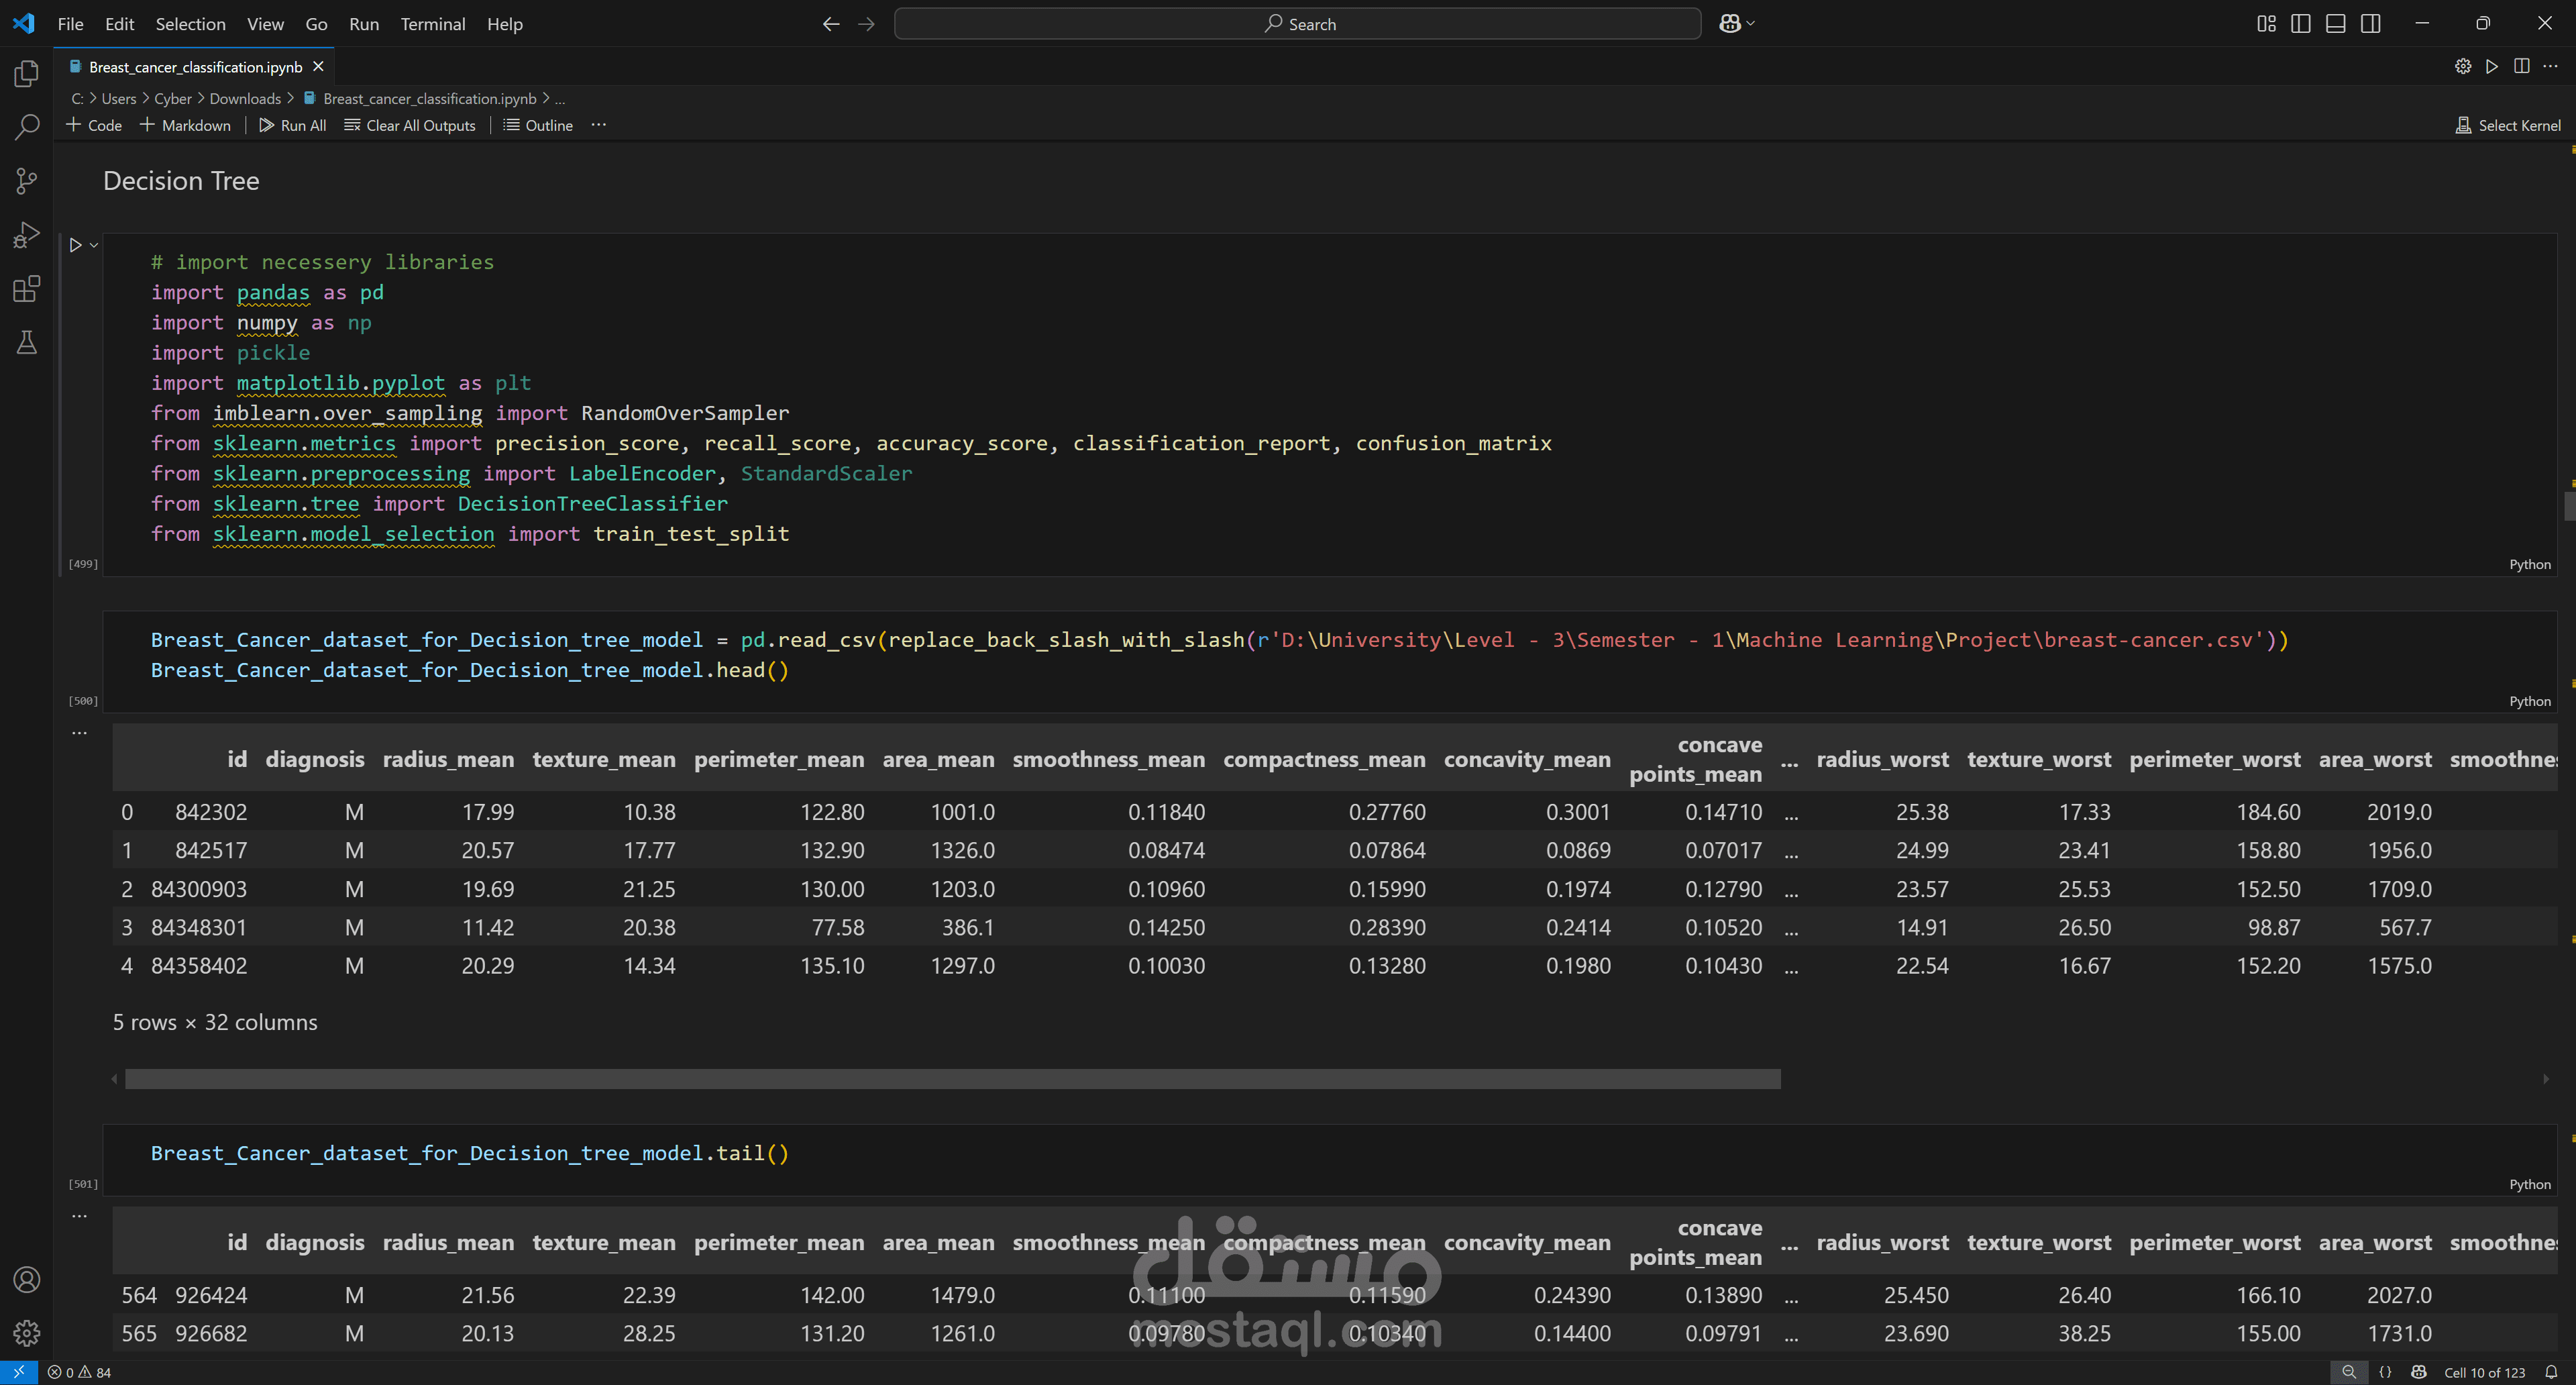Click the notebook settings gear icon
The height and width of the screenshot is (1385, 2576).
pos(2462,66)
